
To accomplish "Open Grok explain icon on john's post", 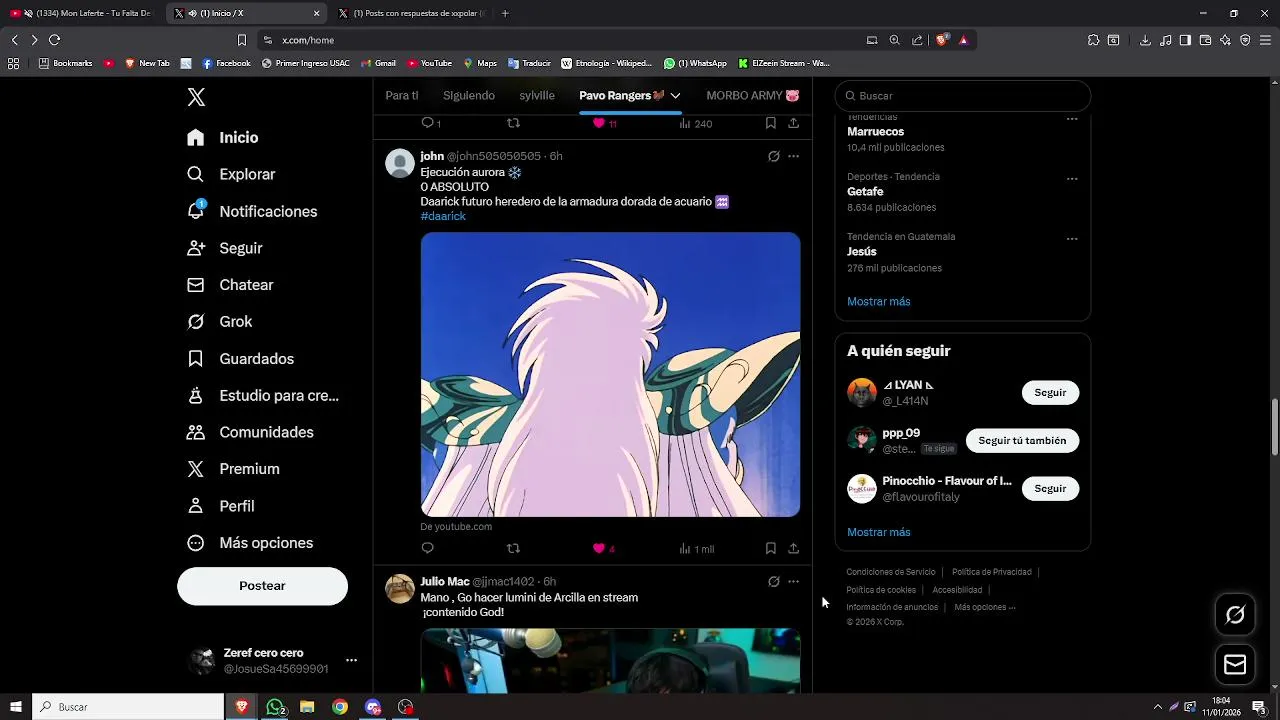I will coord(773,156).
